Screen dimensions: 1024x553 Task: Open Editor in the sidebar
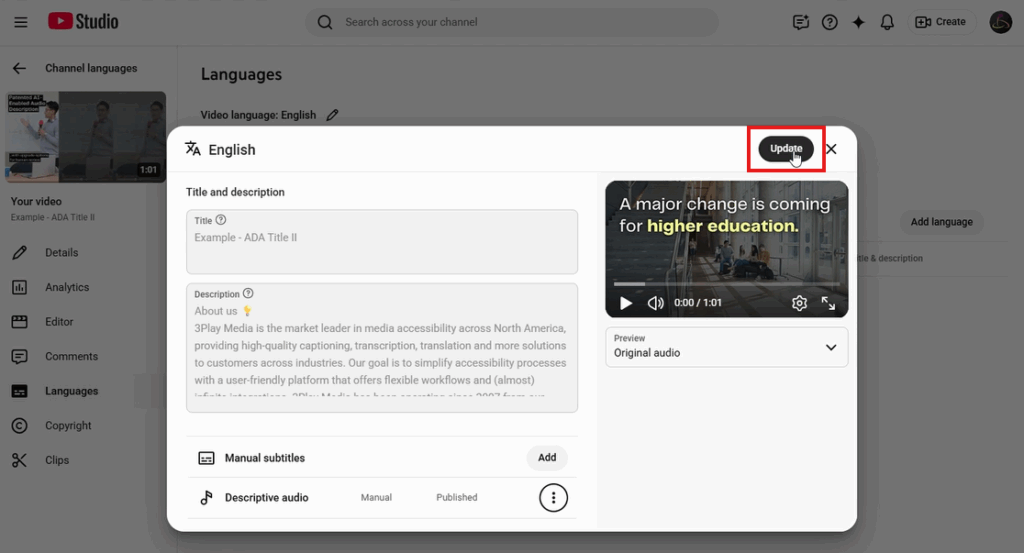tap(59, 322)
